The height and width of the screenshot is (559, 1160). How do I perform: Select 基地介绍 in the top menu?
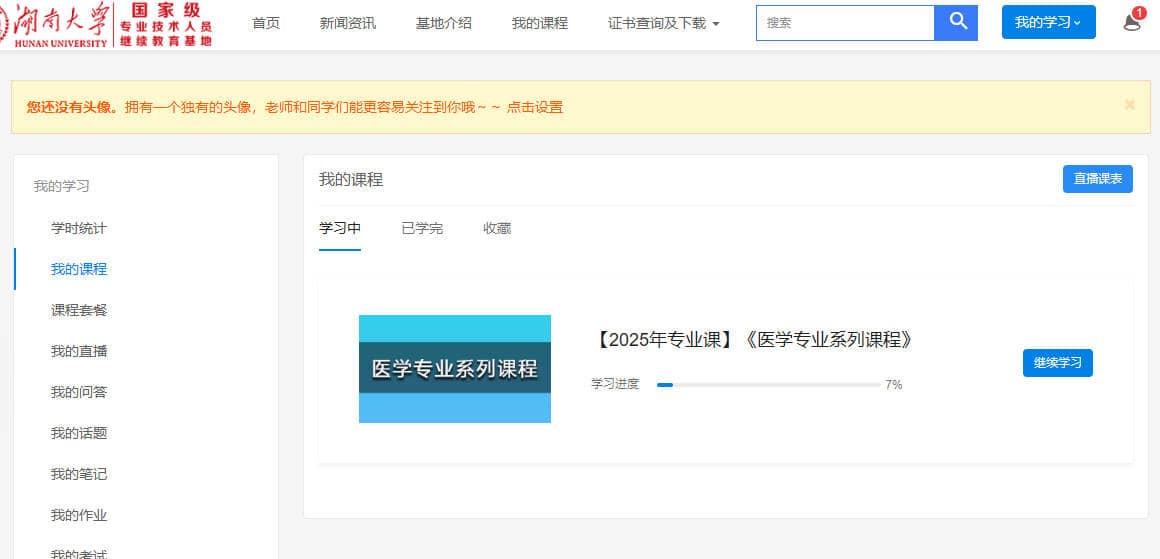coord(444,23)
